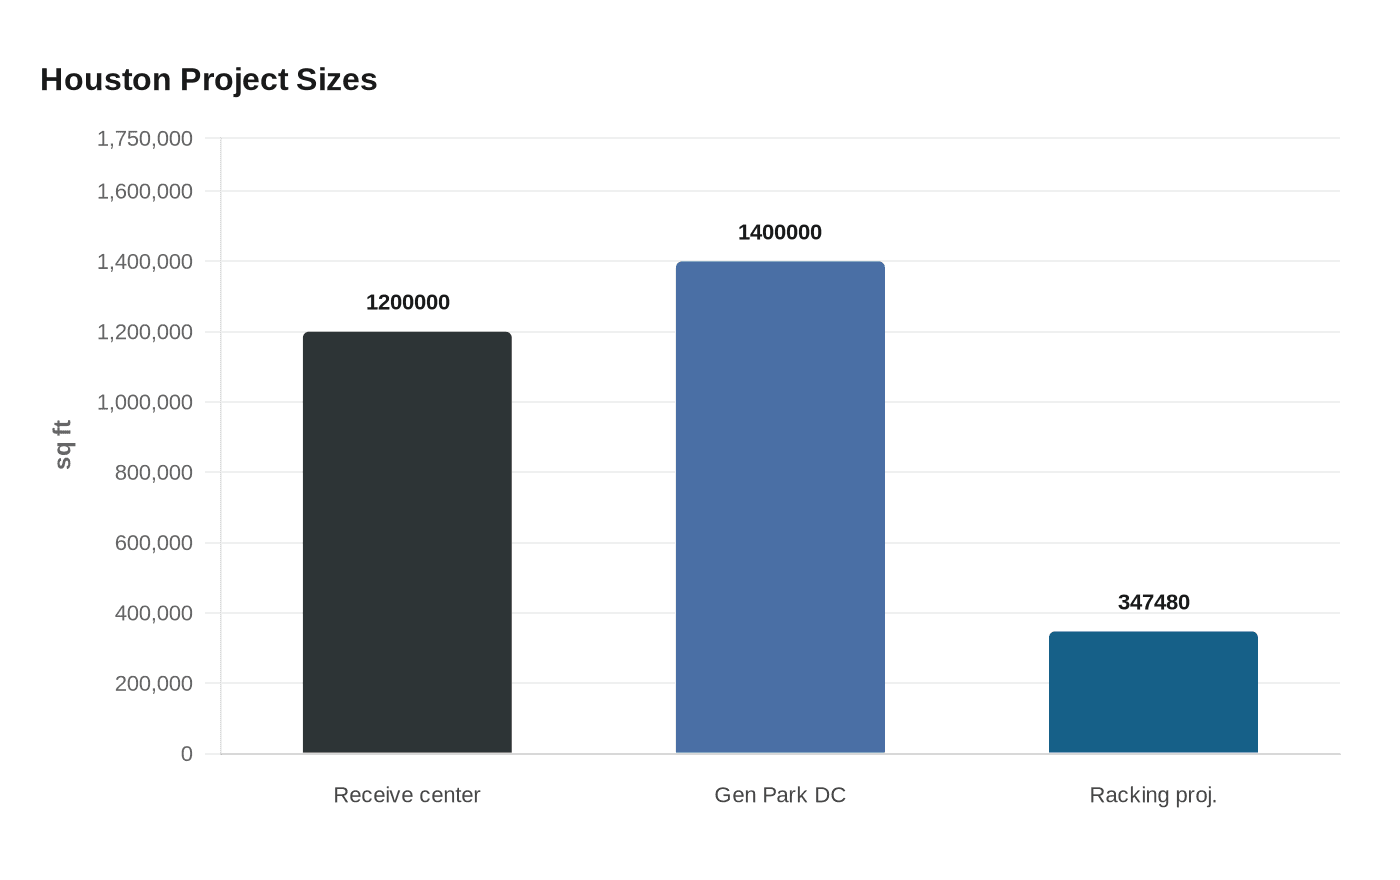Screen dimensions: 1400x880
Task: Click the 1400000 data label
Action: coord(780,231)
